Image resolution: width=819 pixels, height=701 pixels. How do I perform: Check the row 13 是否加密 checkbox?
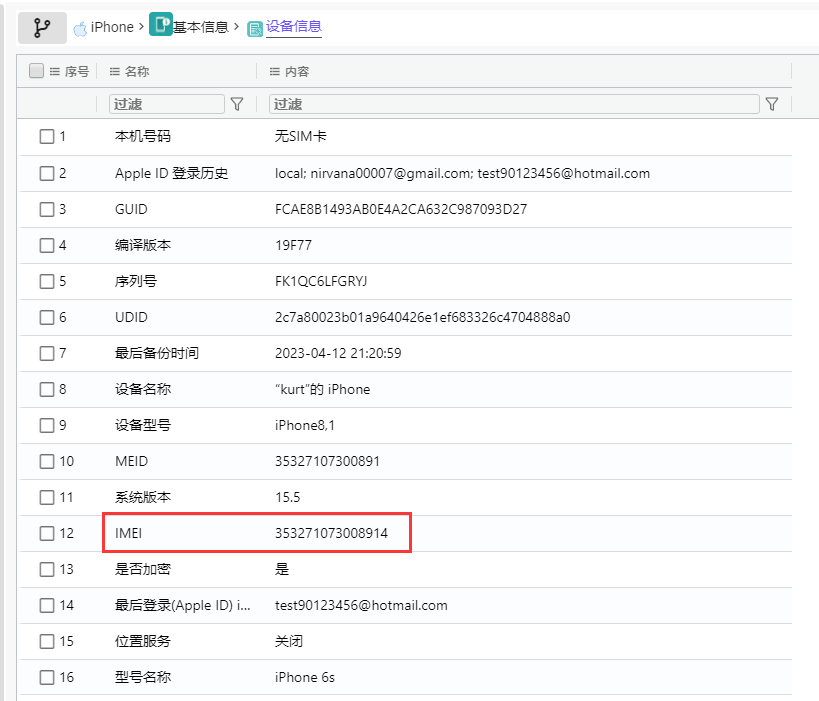(x=47, y=569)
